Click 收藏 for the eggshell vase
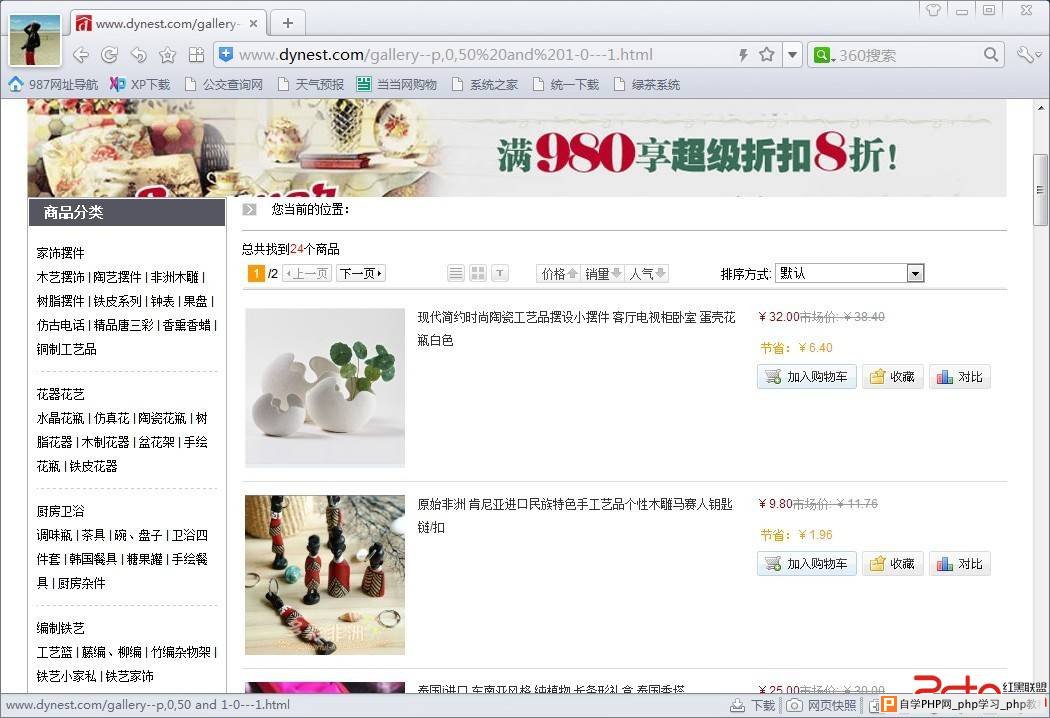1050x718 pixels. pyautogui.click(x=893, y=376)
